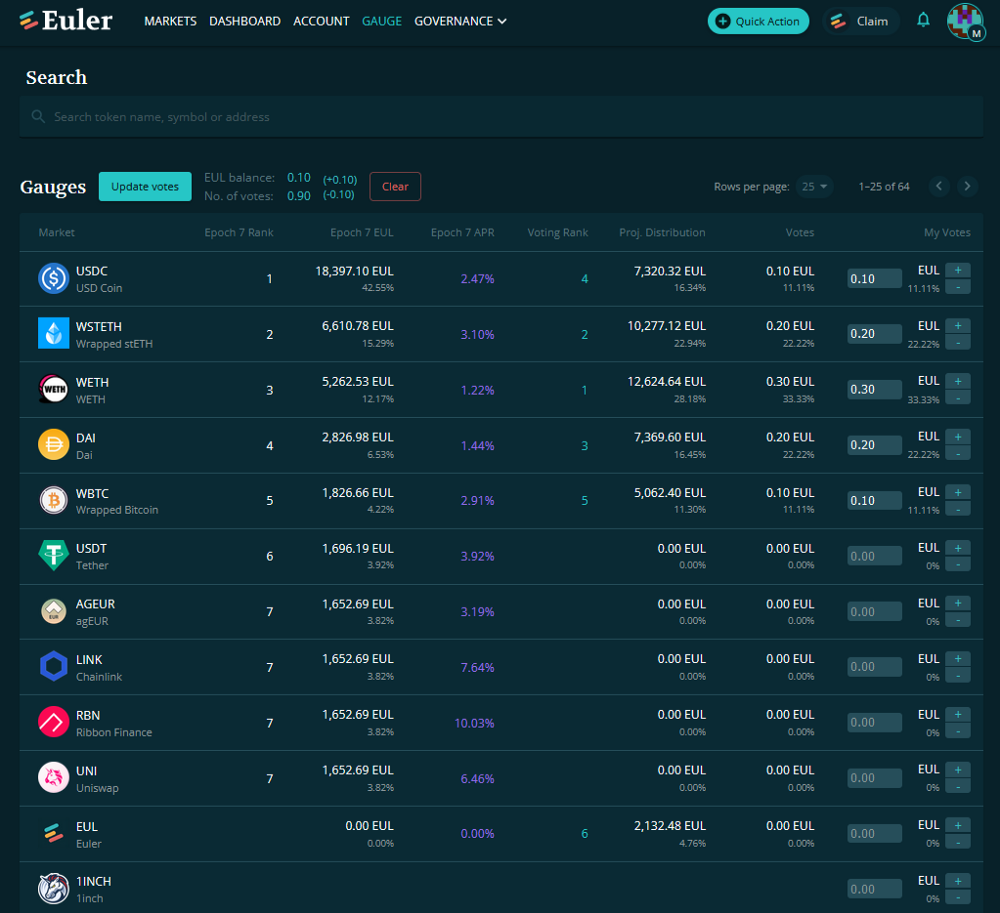1000x913 pixels.
Task: Increase DAI votes with plus
Action: [958, 437]
